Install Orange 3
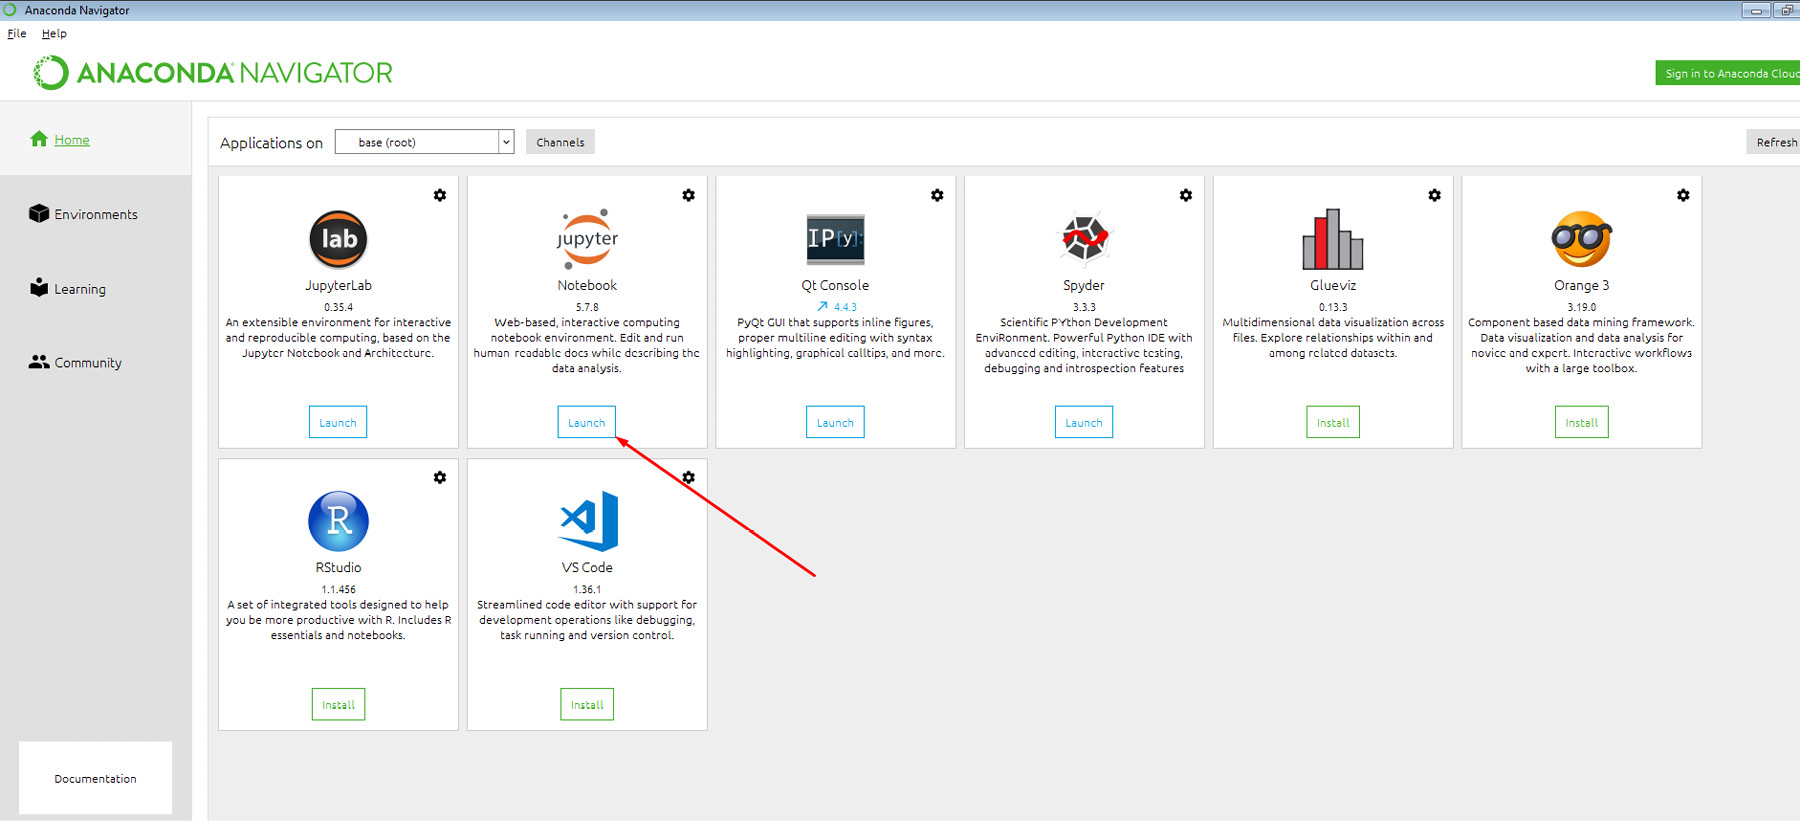Viewport: 1800px width, 821px height. pyautogui.click(x=1581, y=422)
